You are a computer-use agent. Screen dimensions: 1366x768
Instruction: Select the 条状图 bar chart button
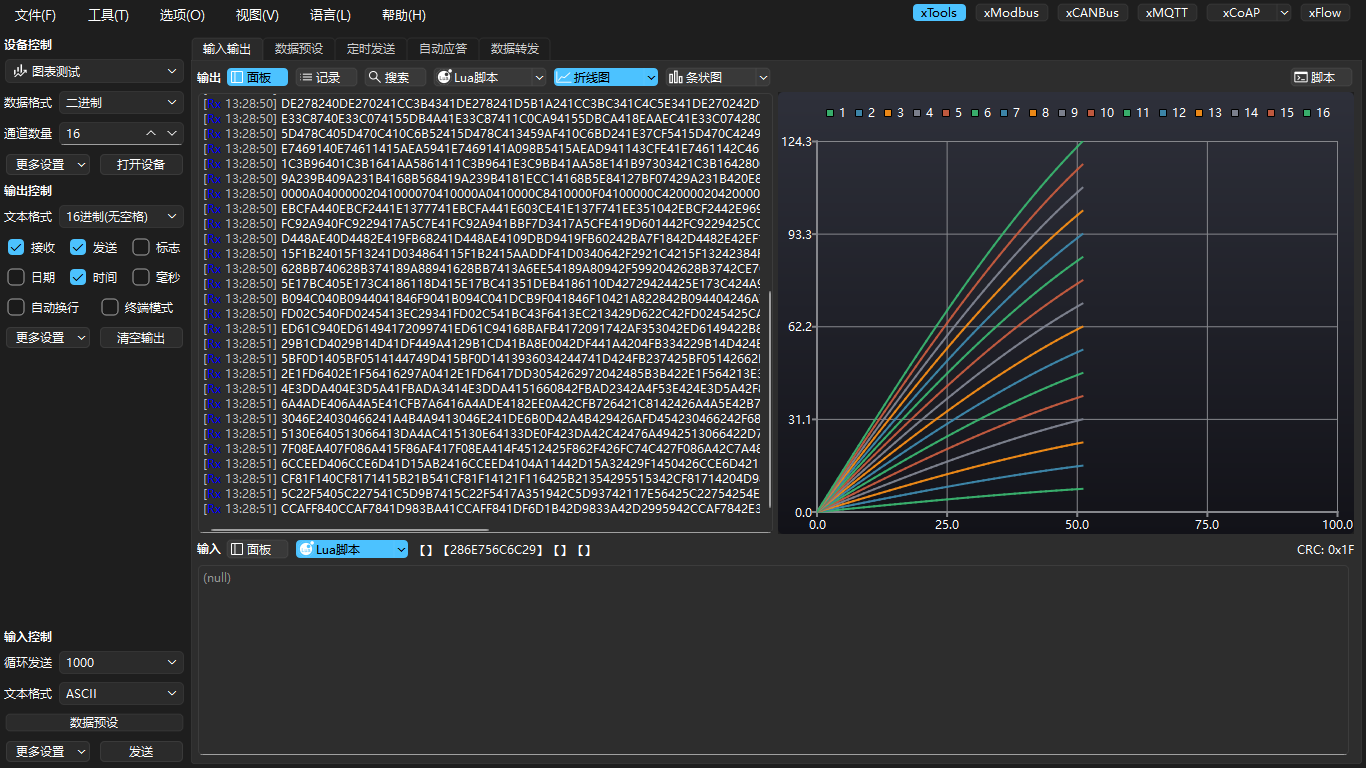717,77
